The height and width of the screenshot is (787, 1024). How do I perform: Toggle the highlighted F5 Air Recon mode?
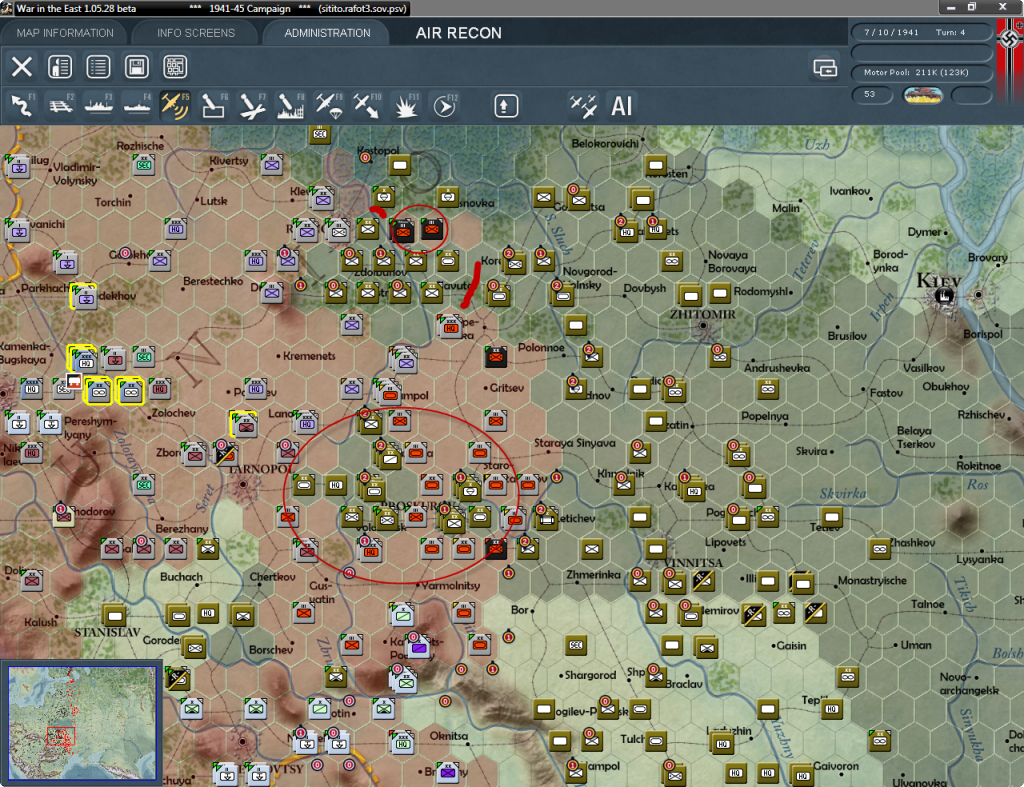coord(175,105)
